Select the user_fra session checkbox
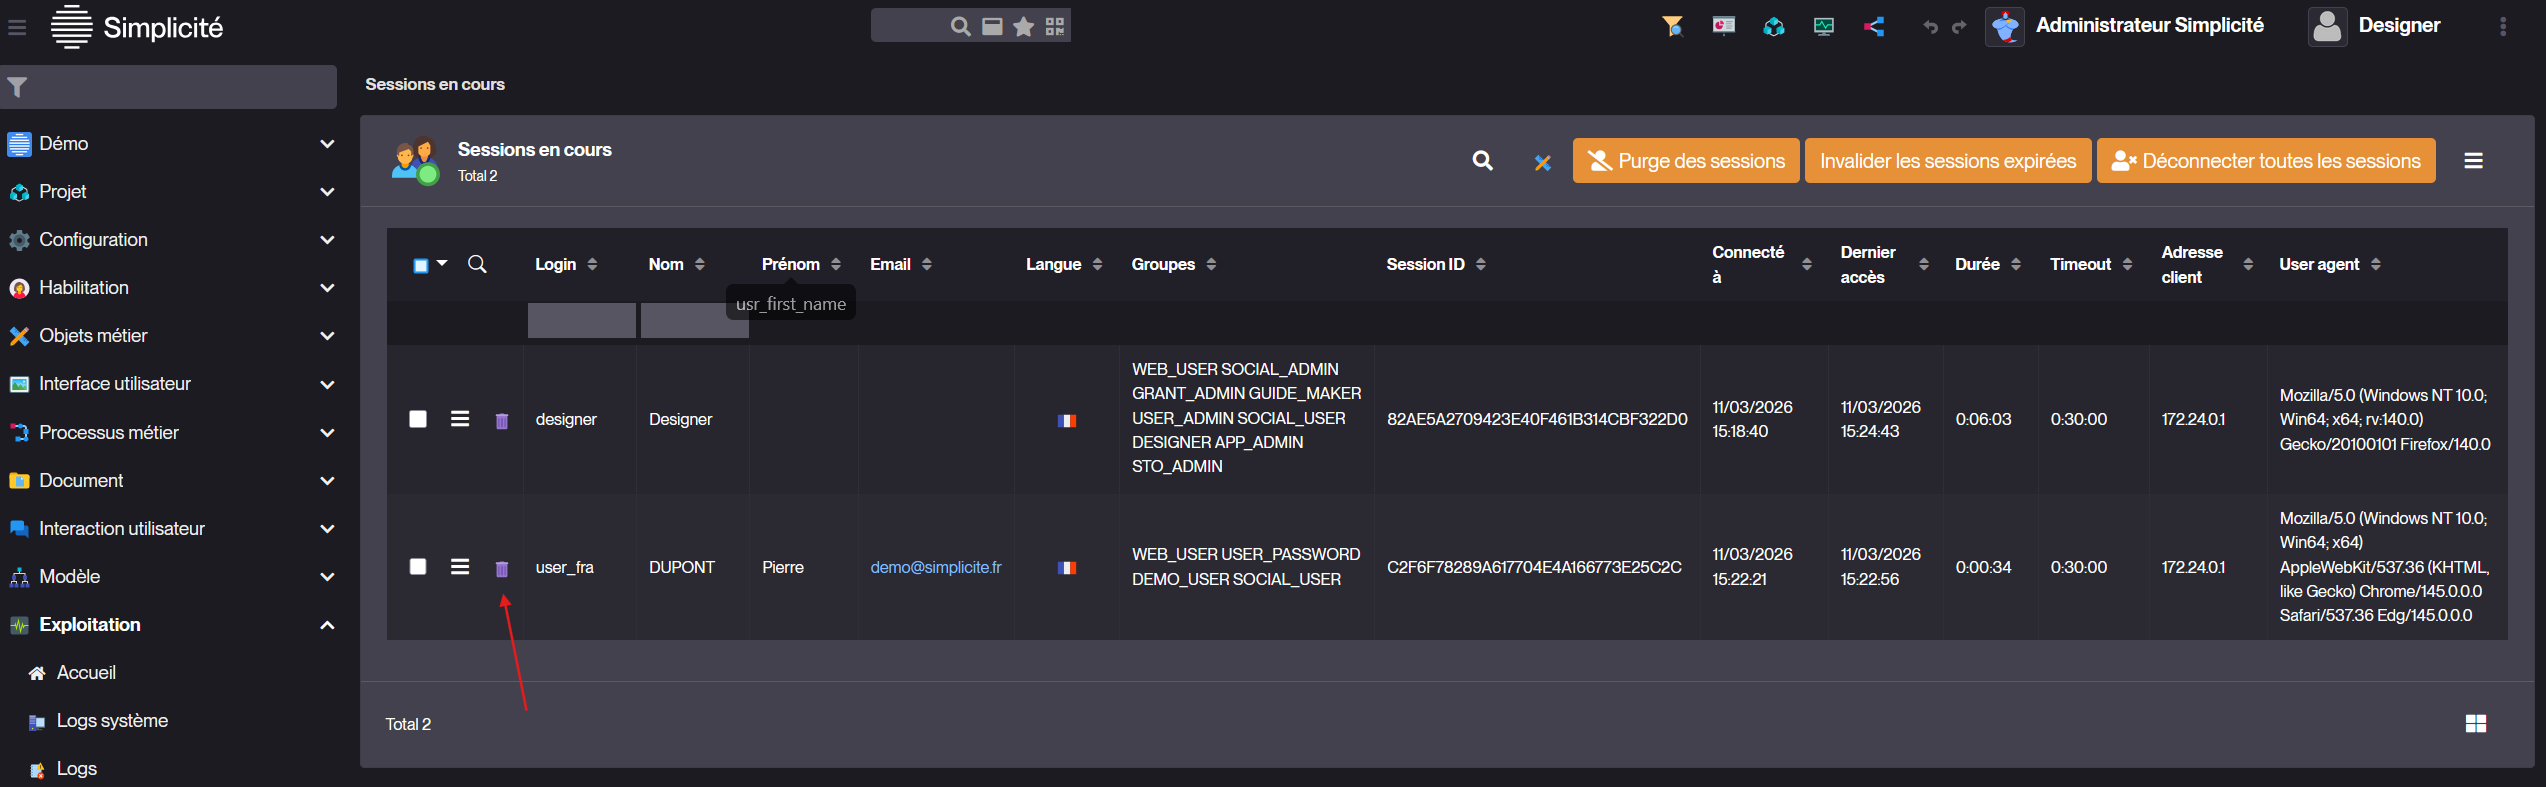The height and width of the screenshot is (787, 2546). click(418, 567)
